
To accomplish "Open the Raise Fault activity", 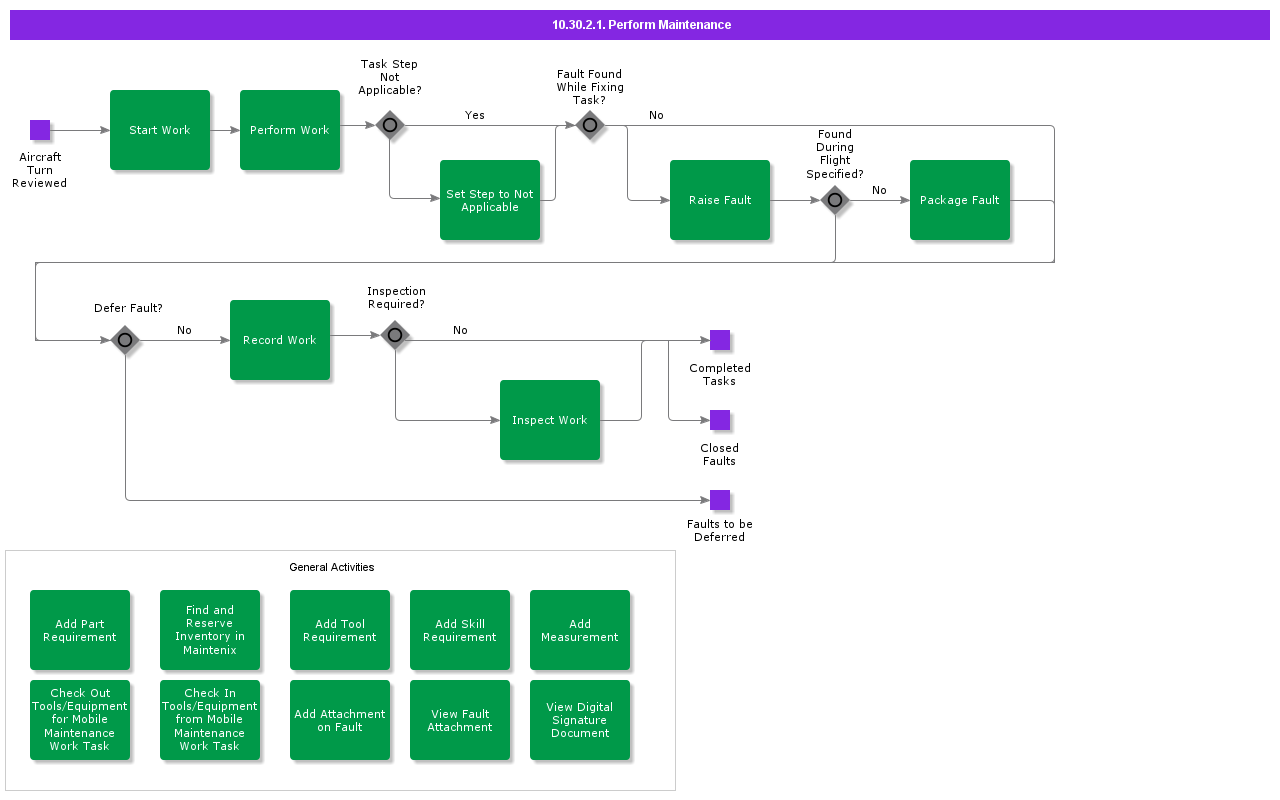I will click(x=720, y=200).
